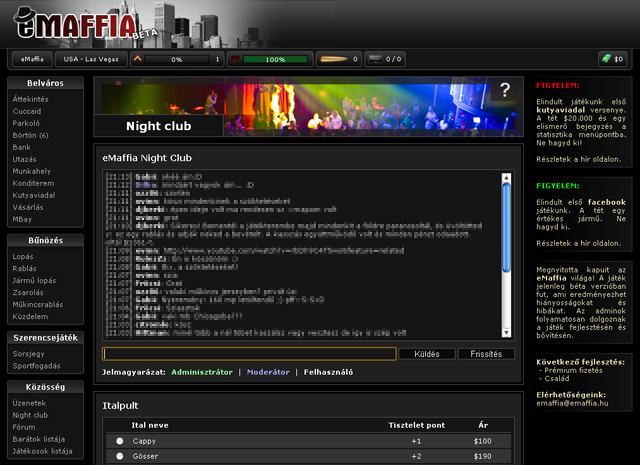Click the USA - Las Vegas location button
The width and height of the screenshot is (640, 465).
coord(89,59)
